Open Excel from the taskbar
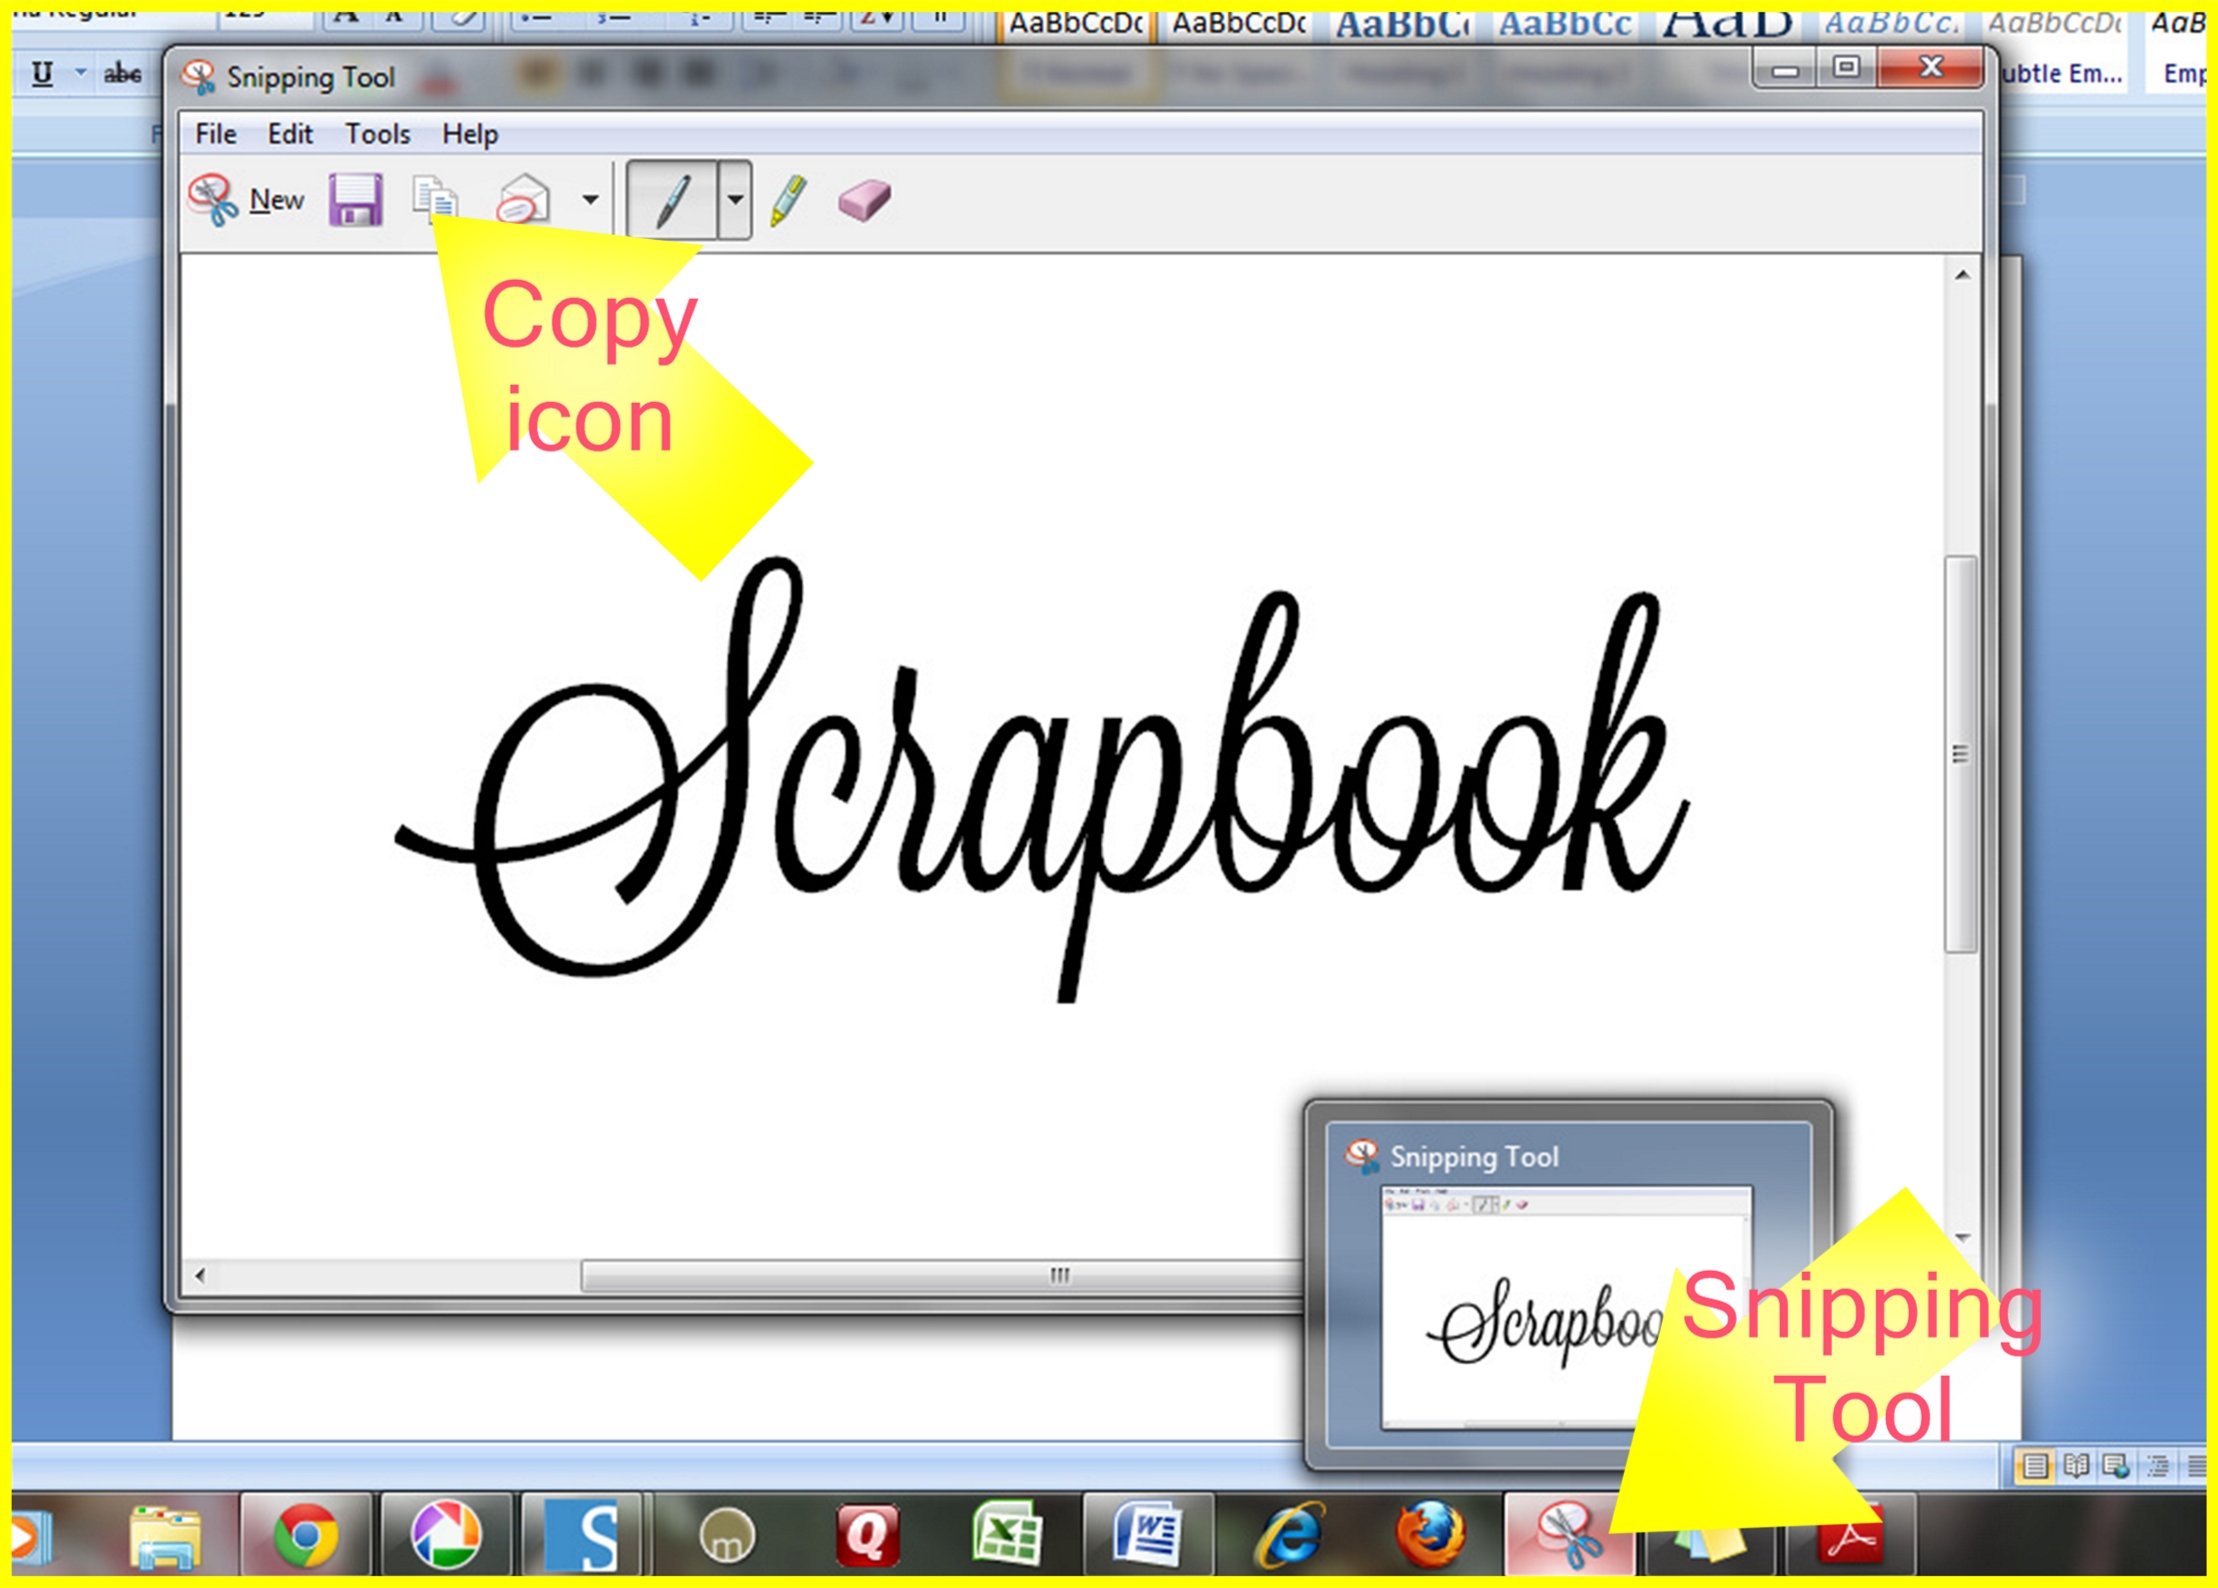The width and height of the screenshot is (2218, 1588). [x=1006, y=1535]
